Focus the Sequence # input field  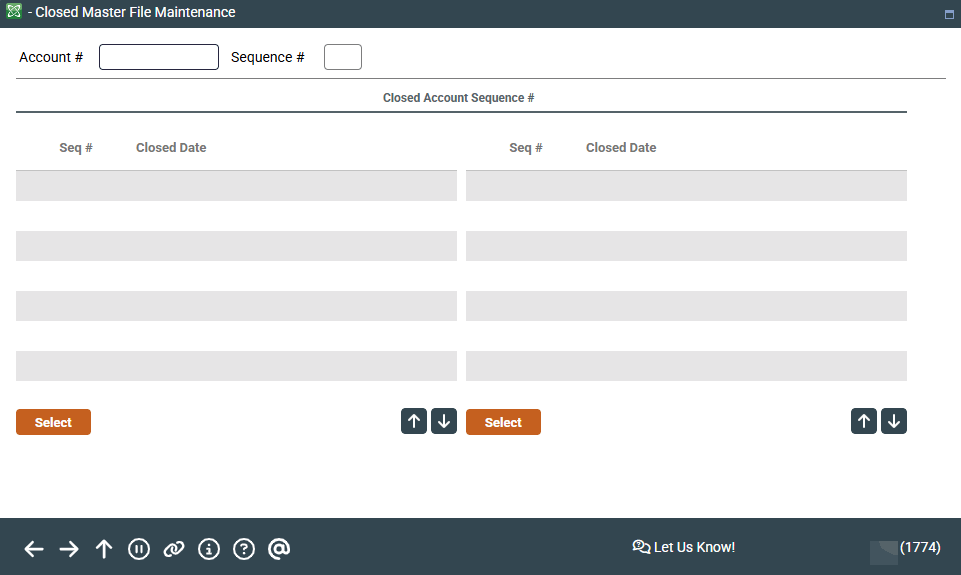point(342,57)
